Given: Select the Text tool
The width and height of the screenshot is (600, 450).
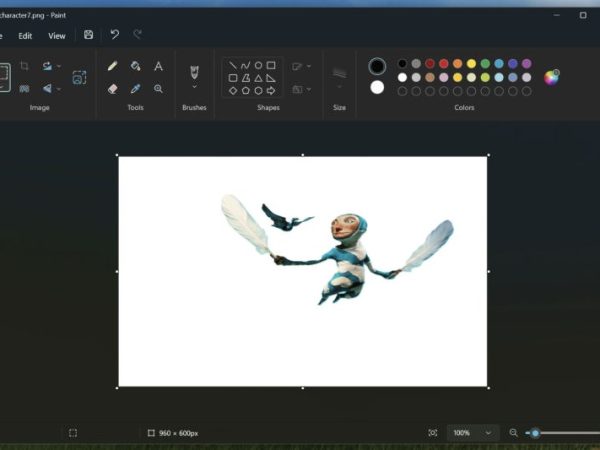Looking at the screenshot, I should (x=158, y=66).
